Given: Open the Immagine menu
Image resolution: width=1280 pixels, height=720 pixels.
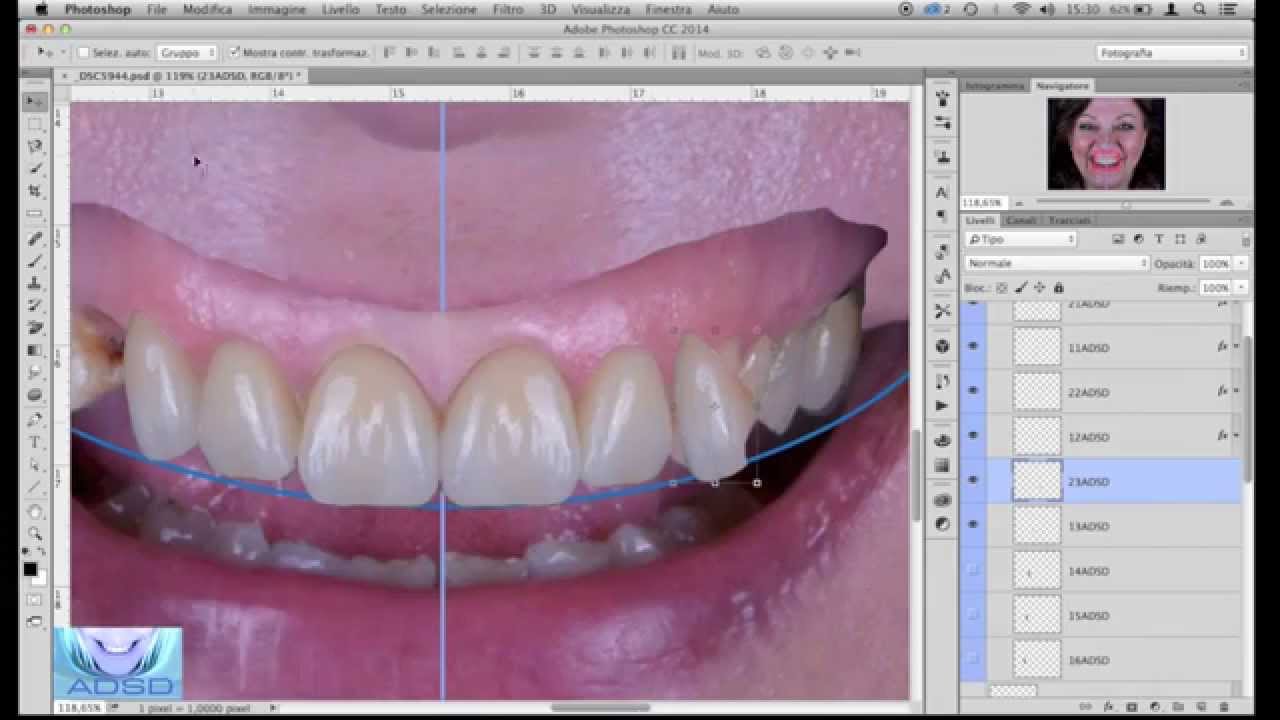Looking at the screenshot, I should click(277, 9).
